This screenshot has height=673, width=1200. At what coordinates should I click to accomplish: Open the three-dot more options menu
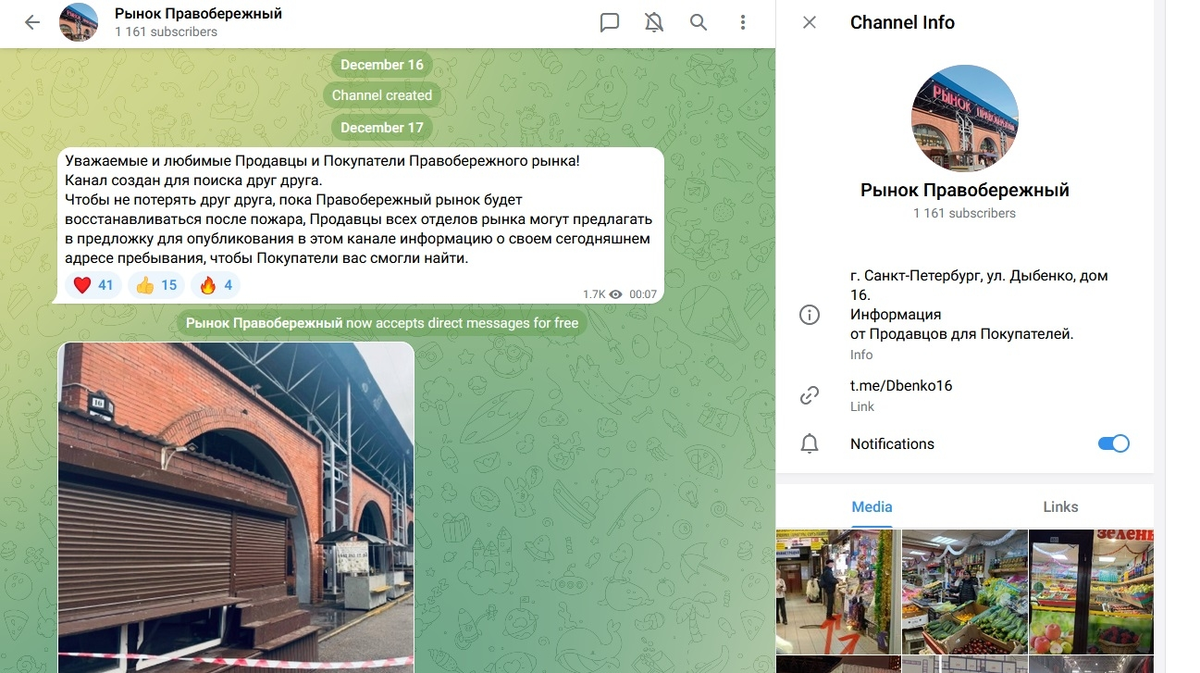(x=742, y=22)
